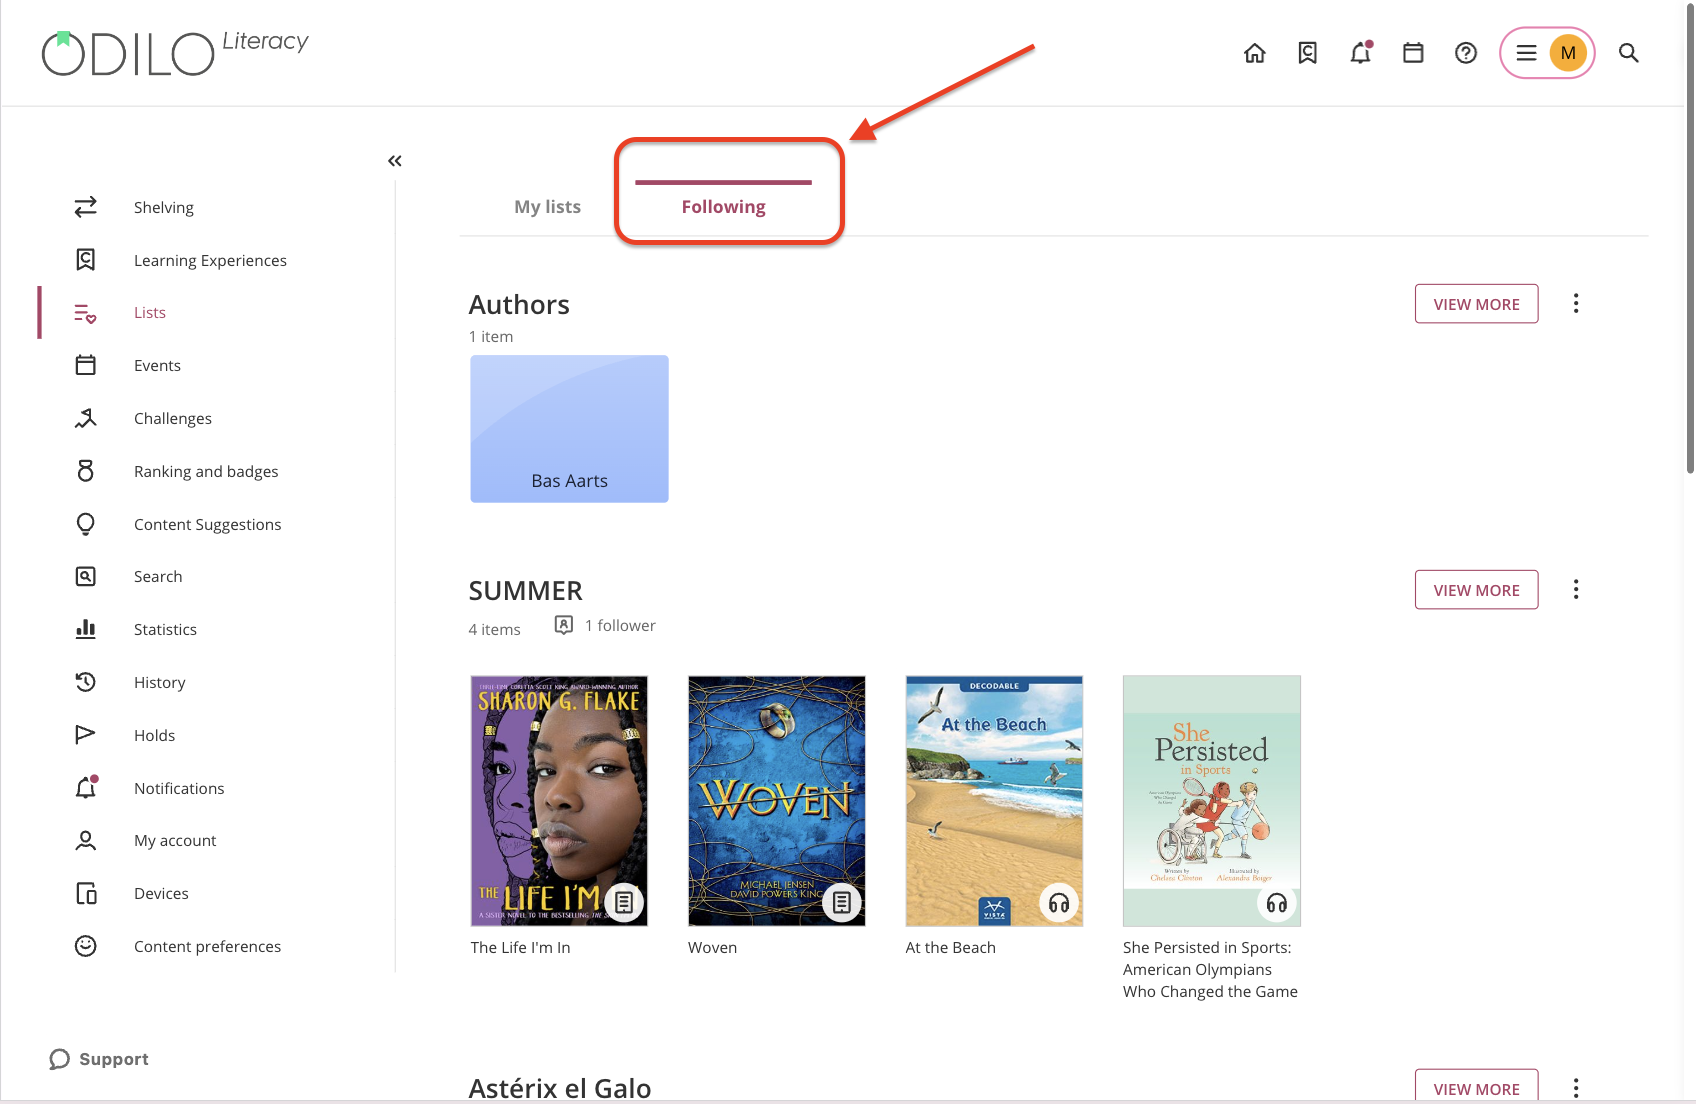The height and width of the screenshot is (1104, 1696).
Task: Open the three-dot menu for Authors
Action: pyautogui.click(x=1576, y=303)
